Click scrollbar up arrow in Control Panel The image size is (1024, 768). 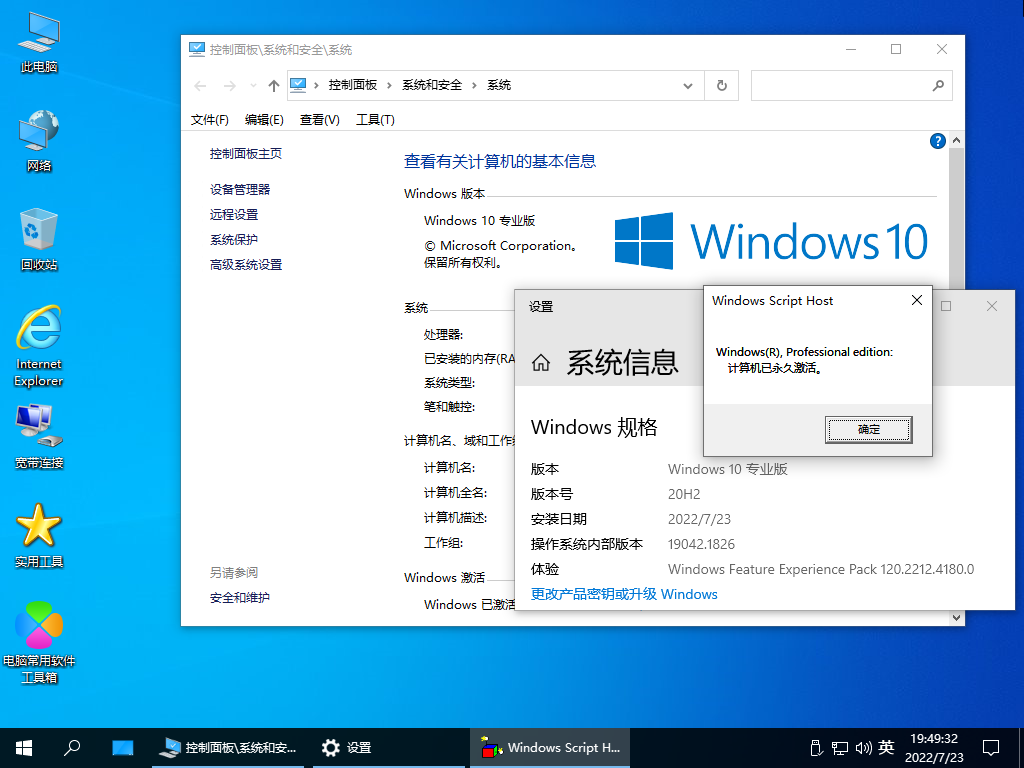956,140
